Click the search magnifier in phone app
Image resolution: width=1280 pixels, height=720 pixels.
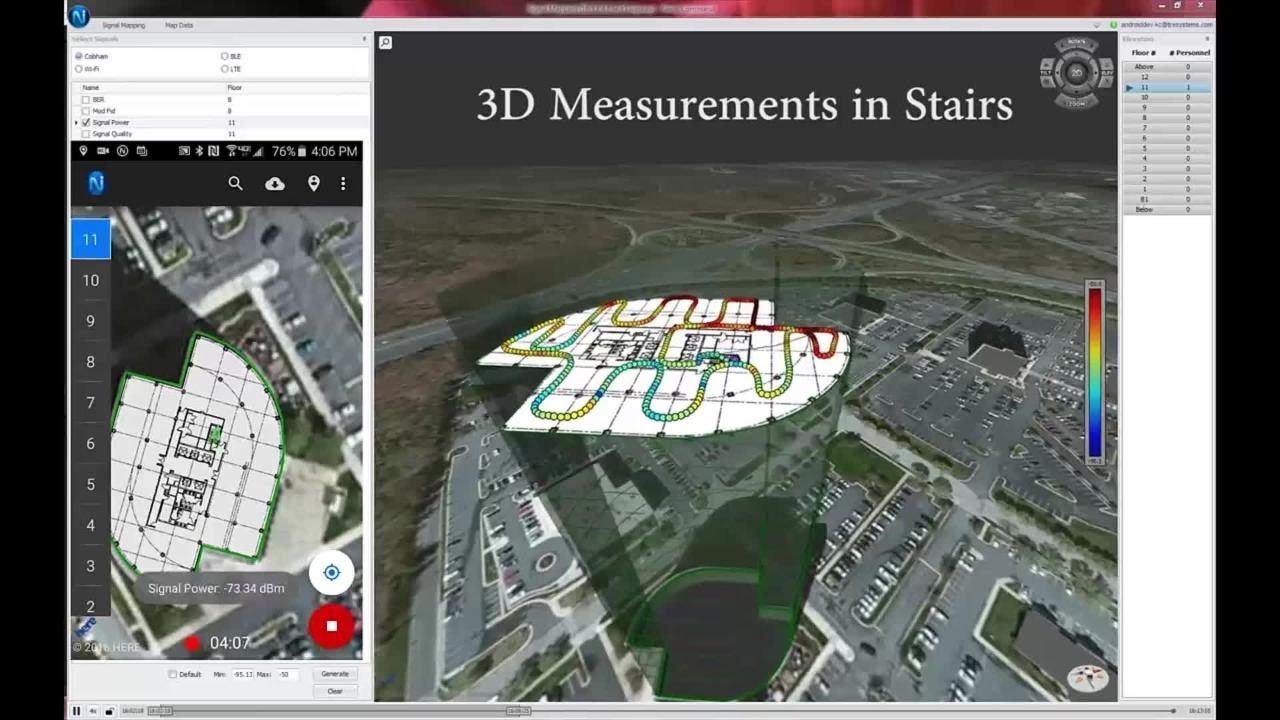[x=235, y=183]
